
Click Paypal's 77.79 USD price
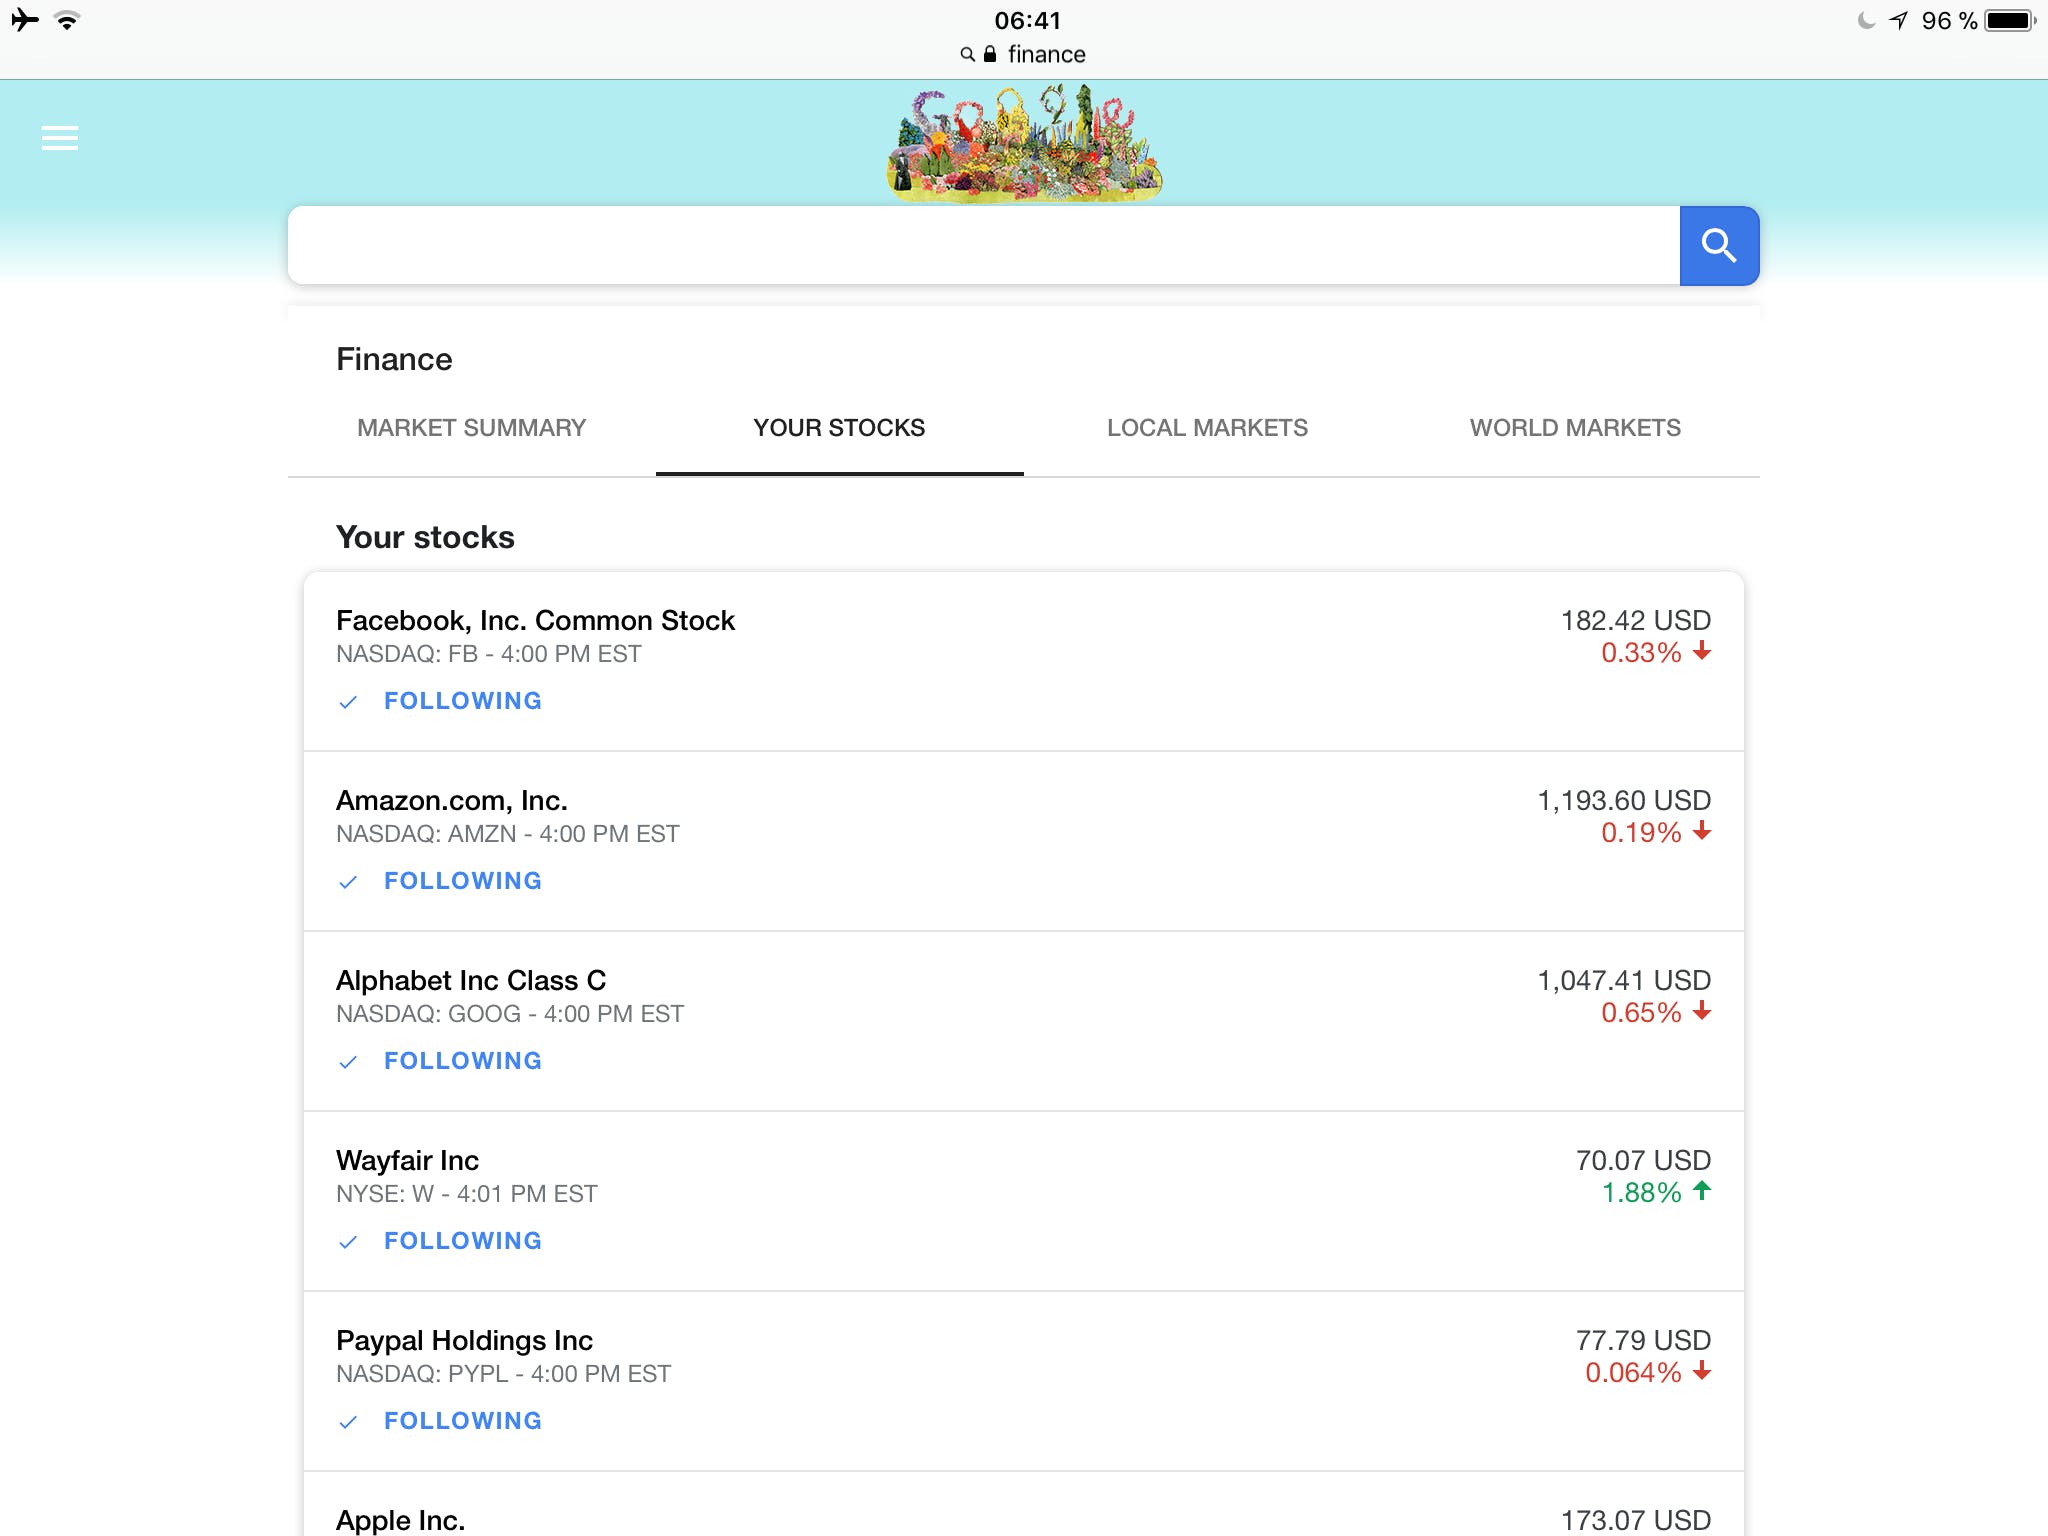point(1644,1341)
